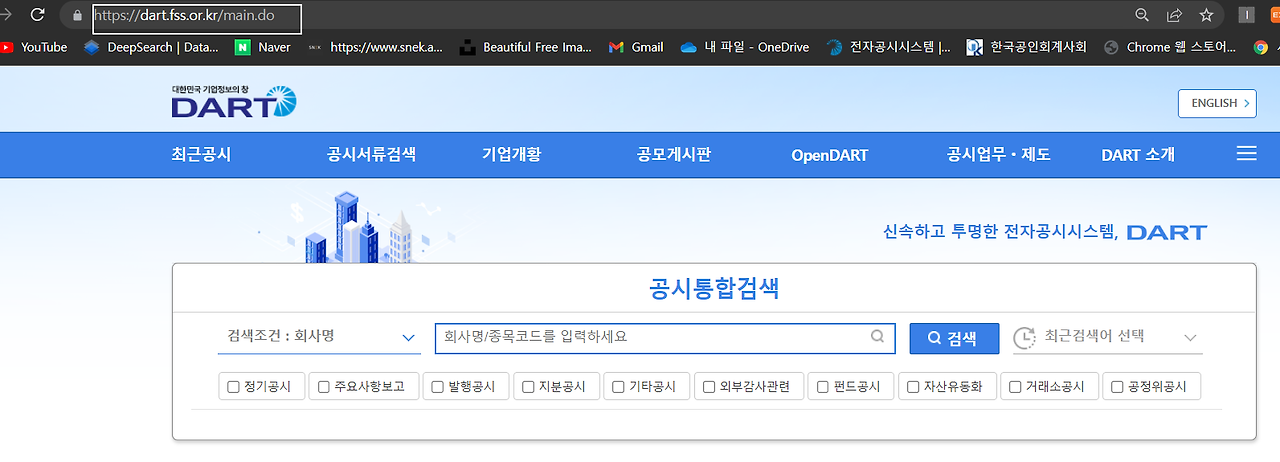Toggle 자산유동화 checkbox
Screen dimensions: 1280x462
click(x=913, y=387)
